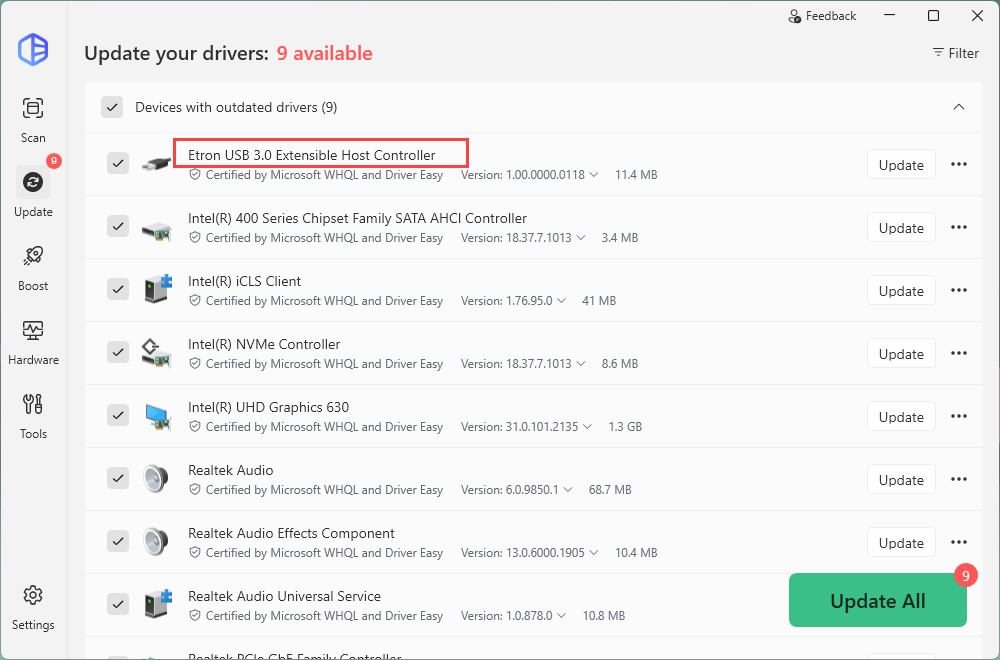Open the Hardware monitor icon in sidebar

(33, 331)
